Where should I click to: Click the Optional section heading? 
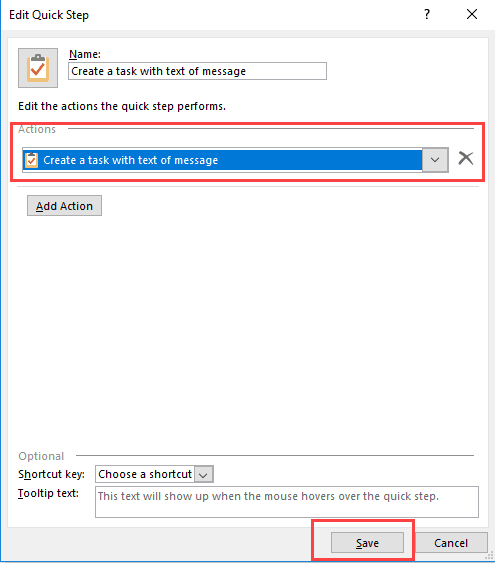tap(41, 456)
